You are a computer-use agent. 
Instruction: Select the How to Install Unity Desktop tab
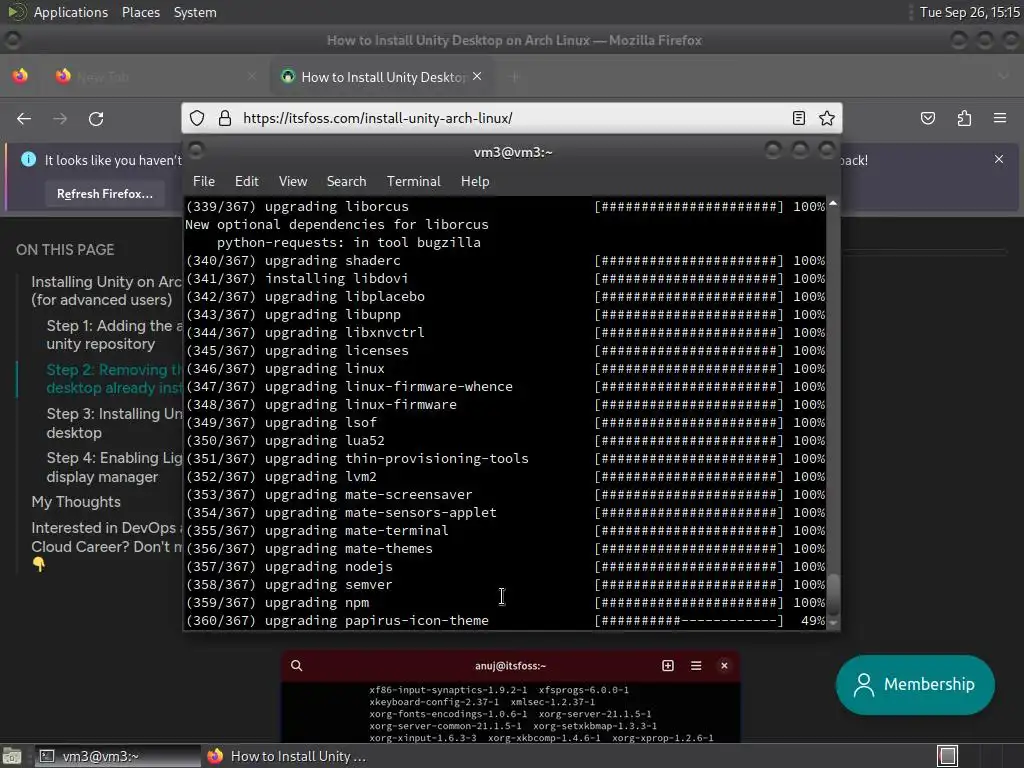pyautogui.click(x=382, y=77)
